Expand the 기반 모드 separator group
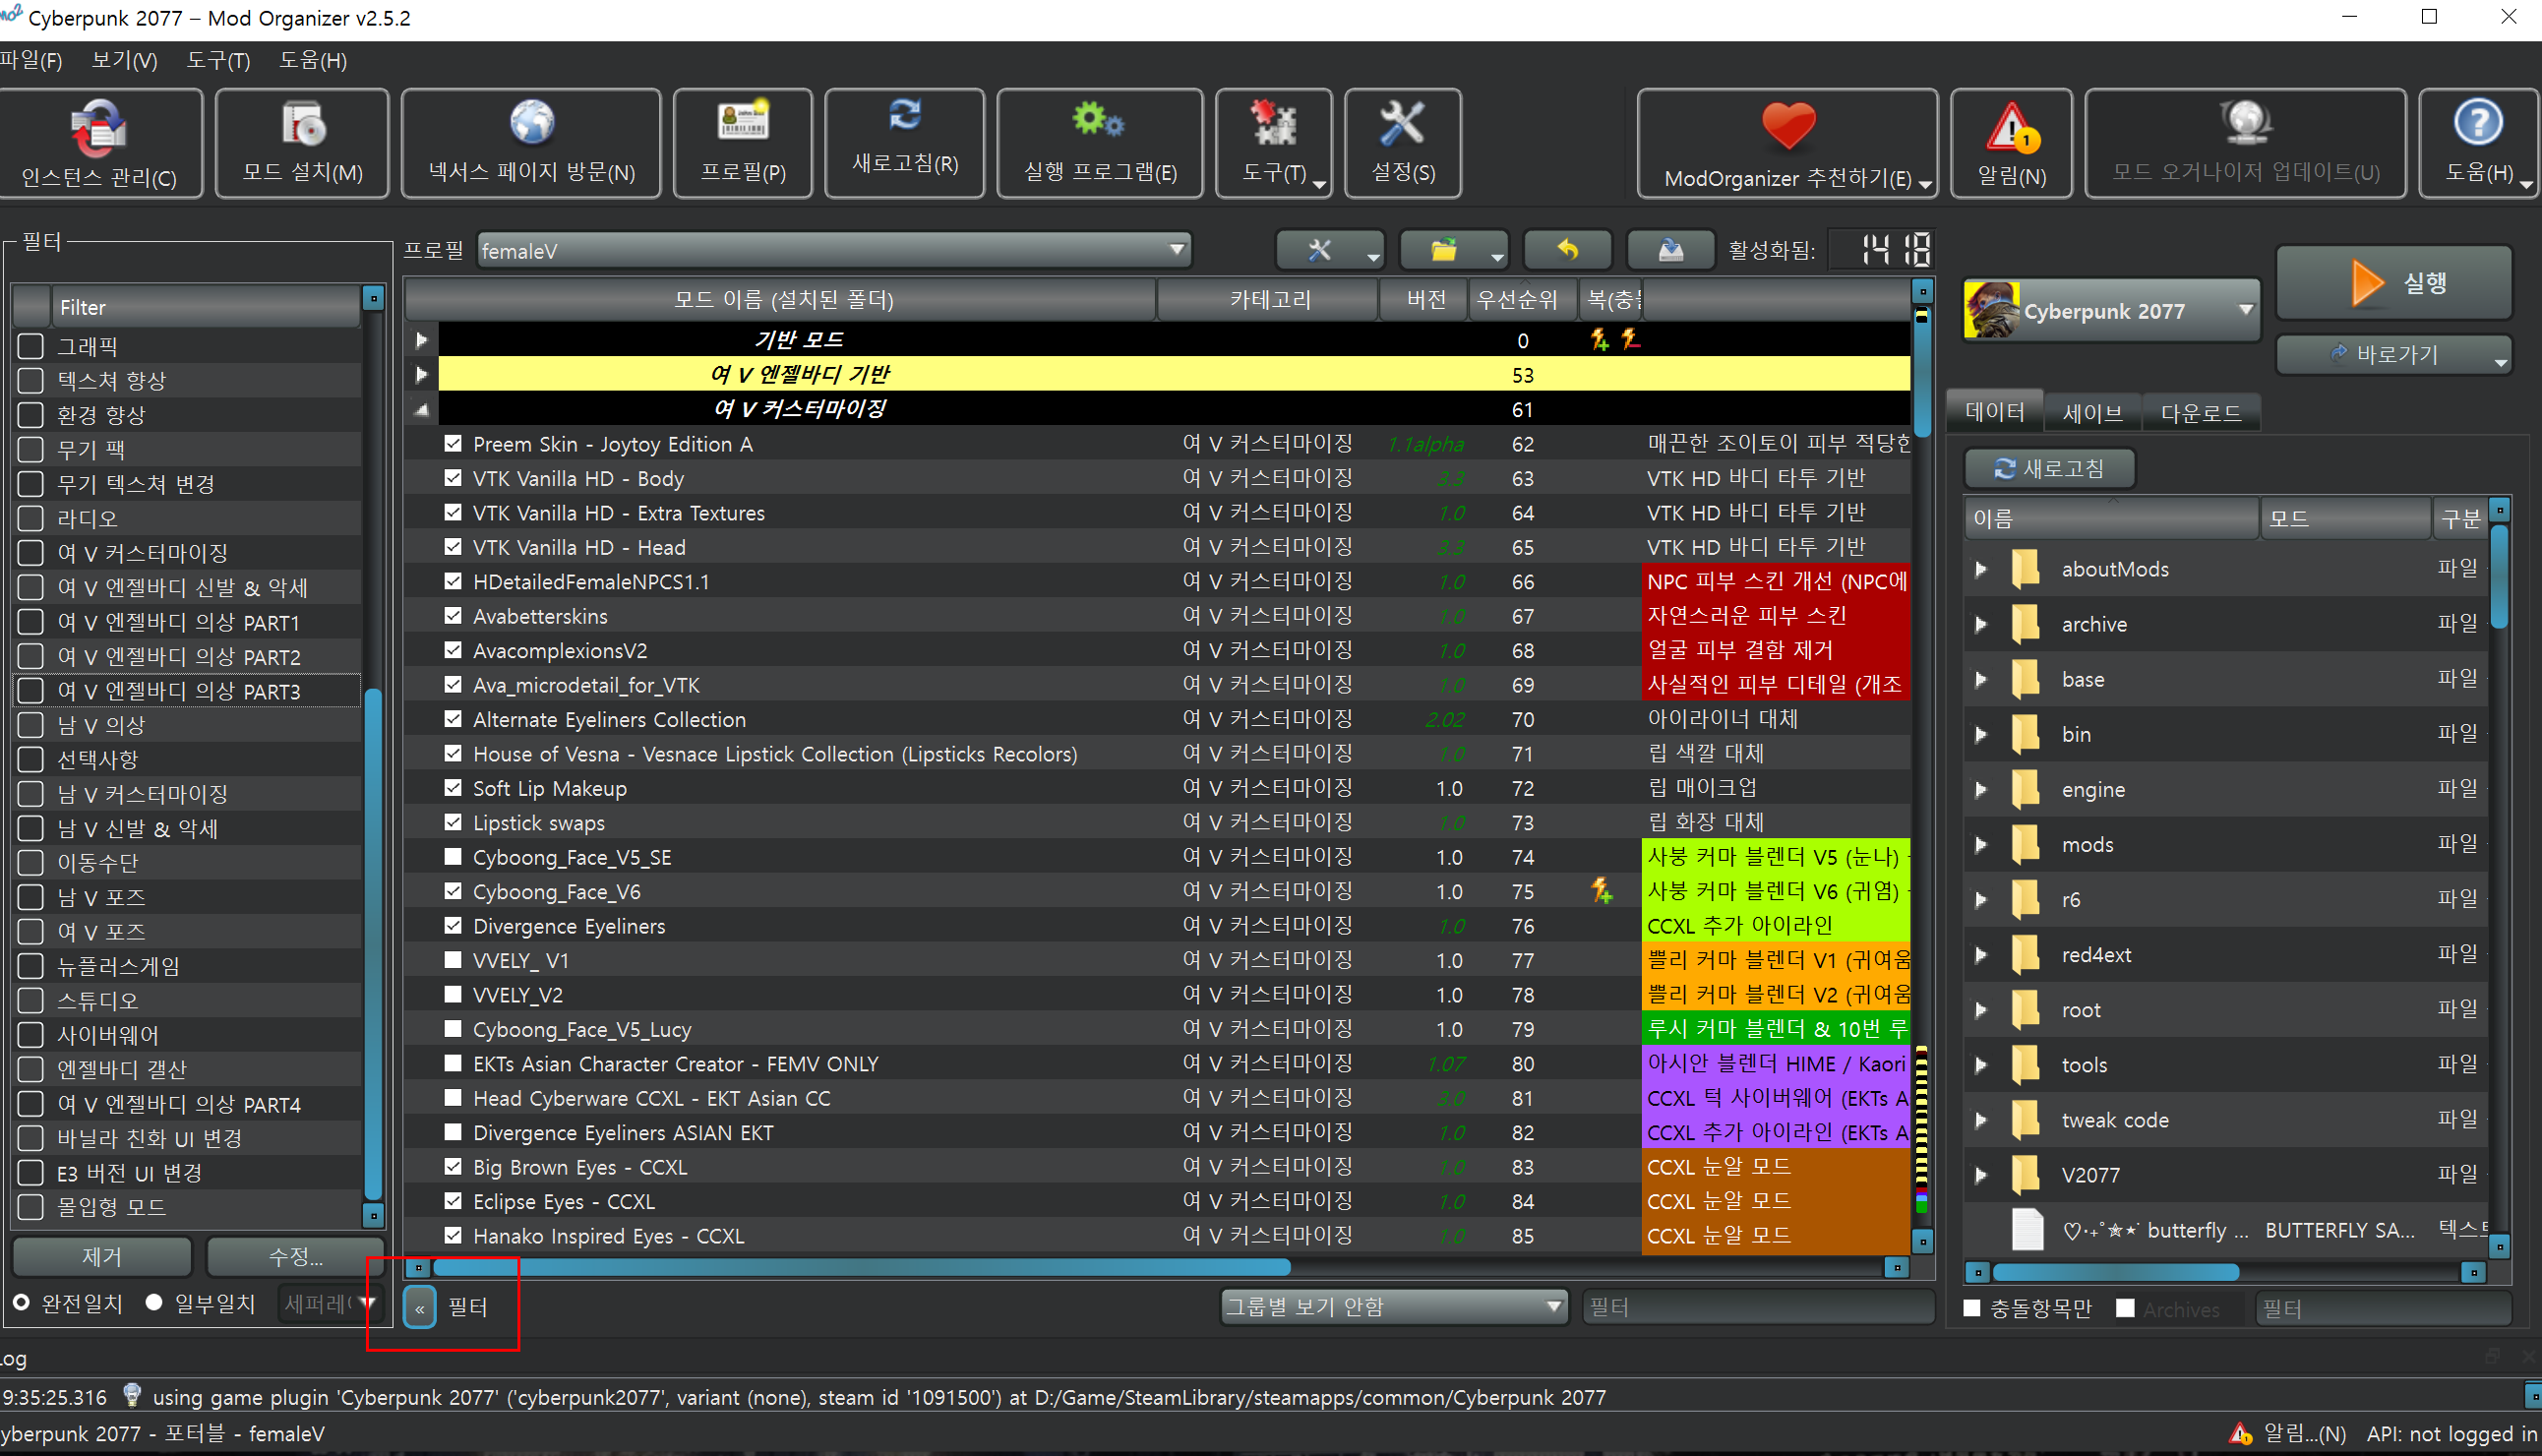 (422, 340)
